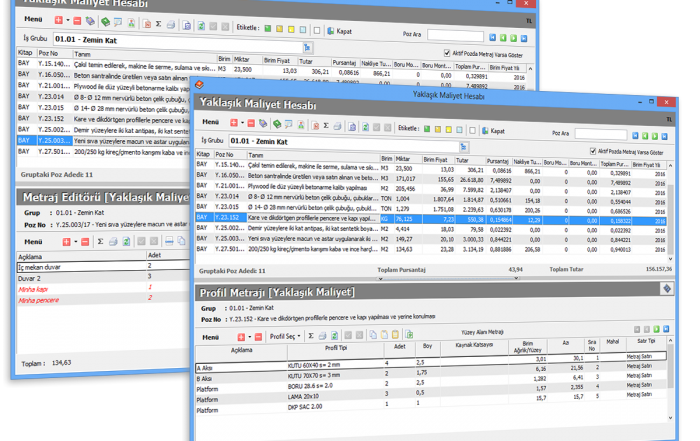Click the diamond icon at Profil Metrajı panel corner
Screen dimensions: 700x441
pos(666,288)
